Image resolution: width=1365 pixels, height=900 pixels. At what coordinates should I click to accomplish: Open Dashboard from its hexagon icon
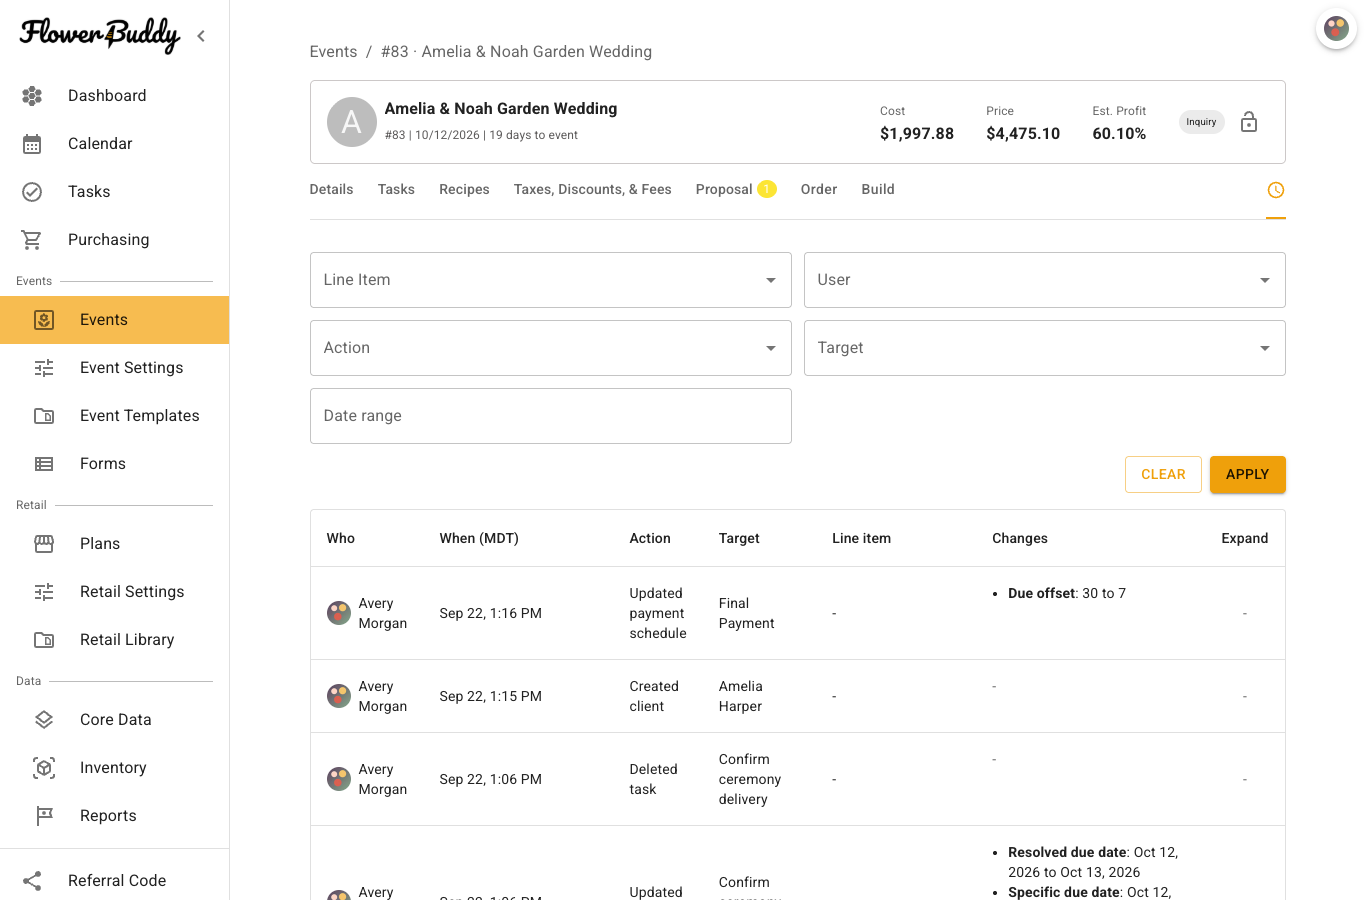[x=32, y=96]
